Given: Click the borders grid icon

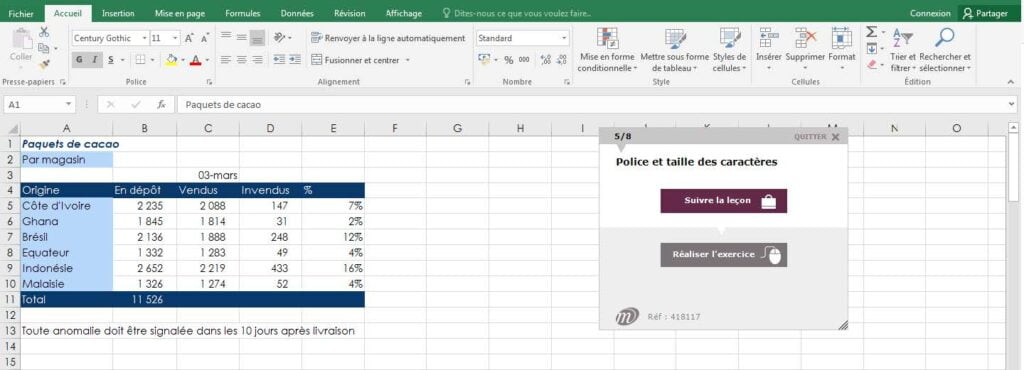Looking at the screenshot, I should pyautogui.click(x=140, y=59).
